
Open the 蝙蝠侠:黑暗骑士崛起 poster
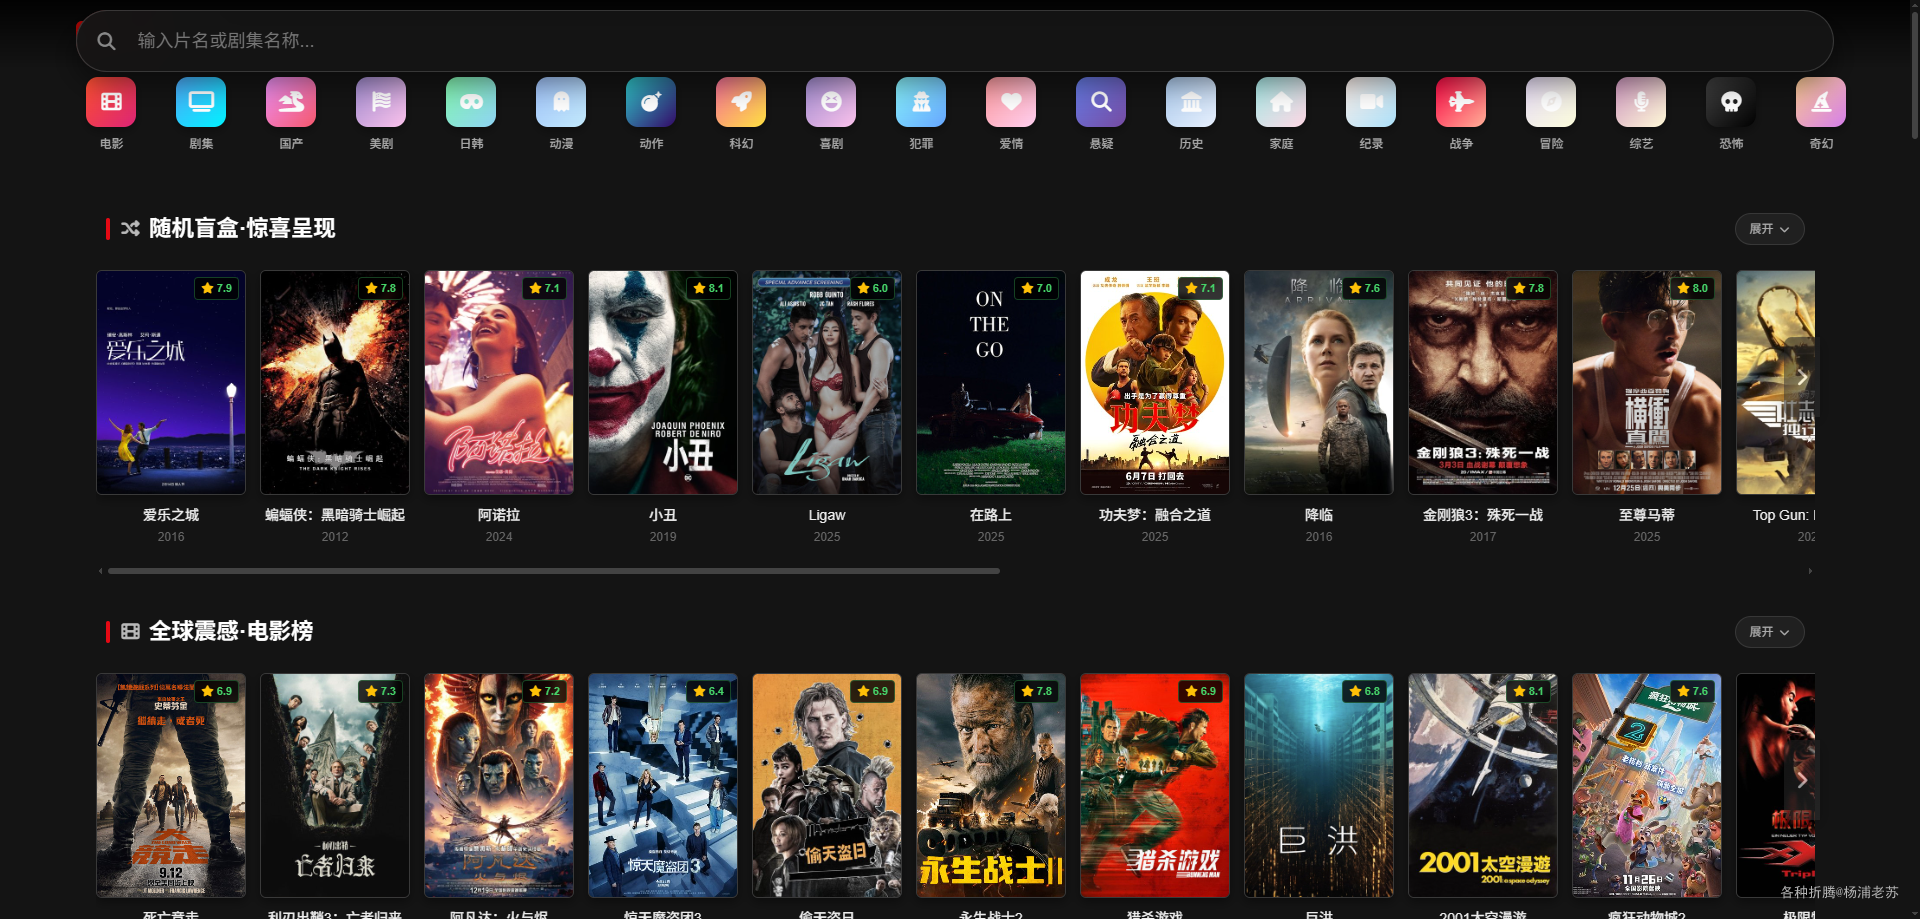click(x=335, y=382)
